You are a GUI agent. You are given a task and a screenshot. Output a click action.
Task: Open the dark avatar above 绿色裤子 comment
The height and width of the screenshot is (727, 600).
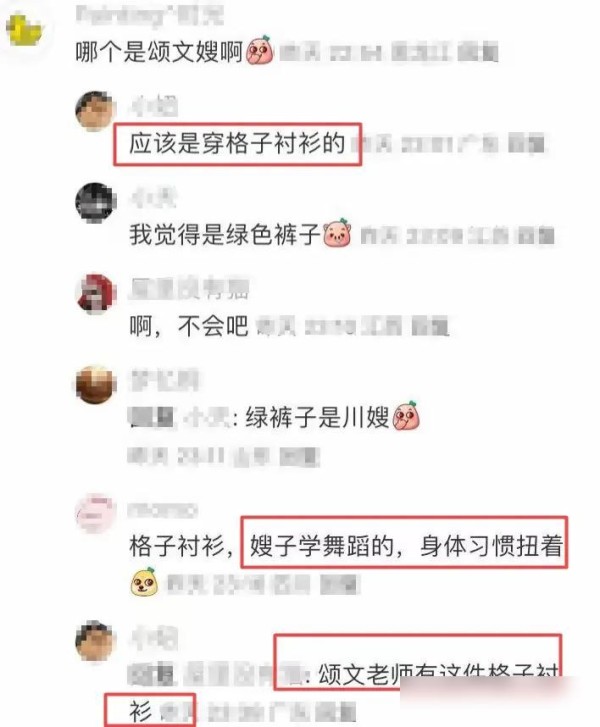[95, 203]
